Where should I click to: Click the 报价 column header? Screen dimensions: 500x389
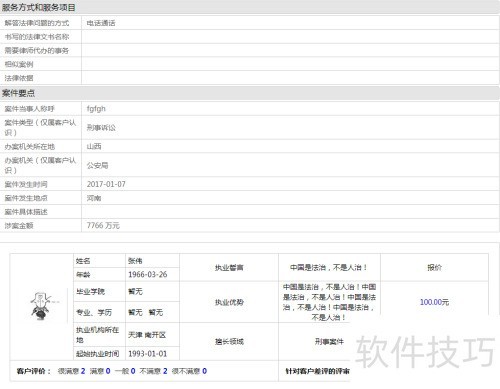coord(434,267)
